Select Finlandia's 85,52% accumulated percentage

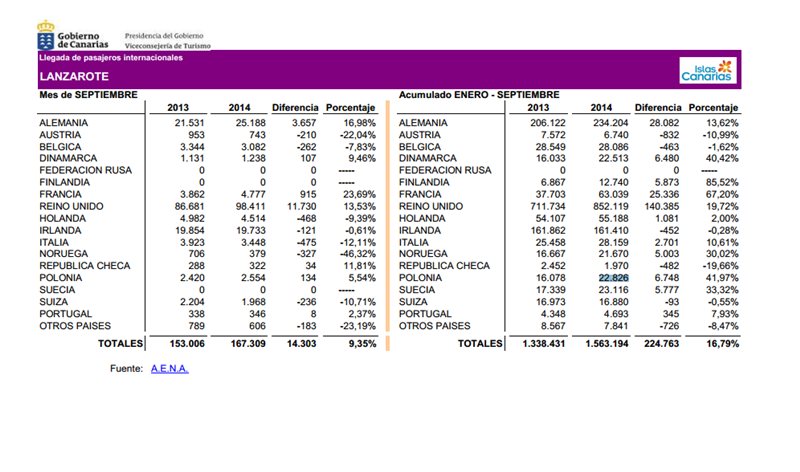coord(720,181)
